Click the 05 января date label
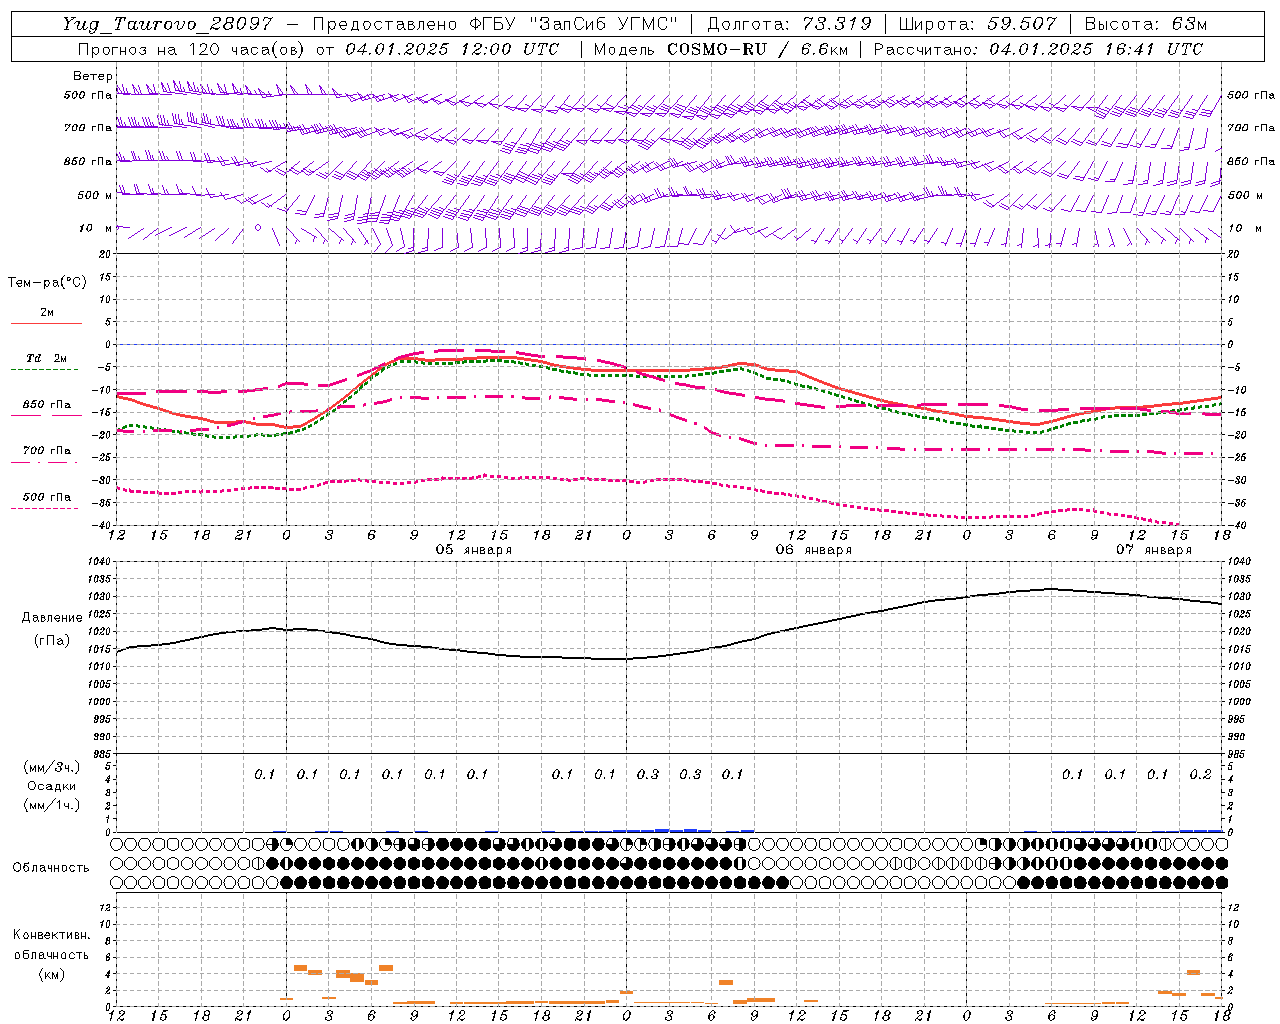The image size is (1280, 1024). 474,550
